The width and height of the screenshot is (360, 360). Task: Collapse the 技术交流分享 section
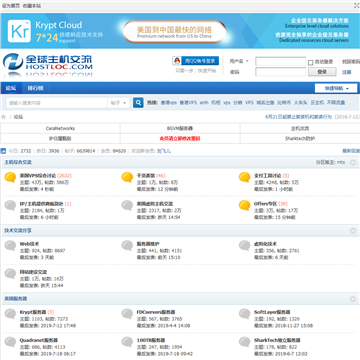353,231
